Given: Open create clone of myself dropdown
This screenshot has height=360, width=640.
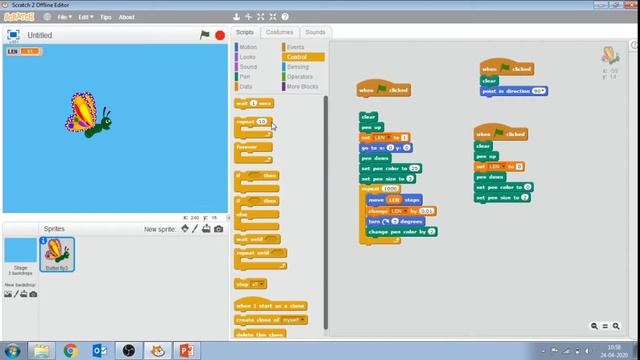Looking at the screenshot, I should (294, 320).
